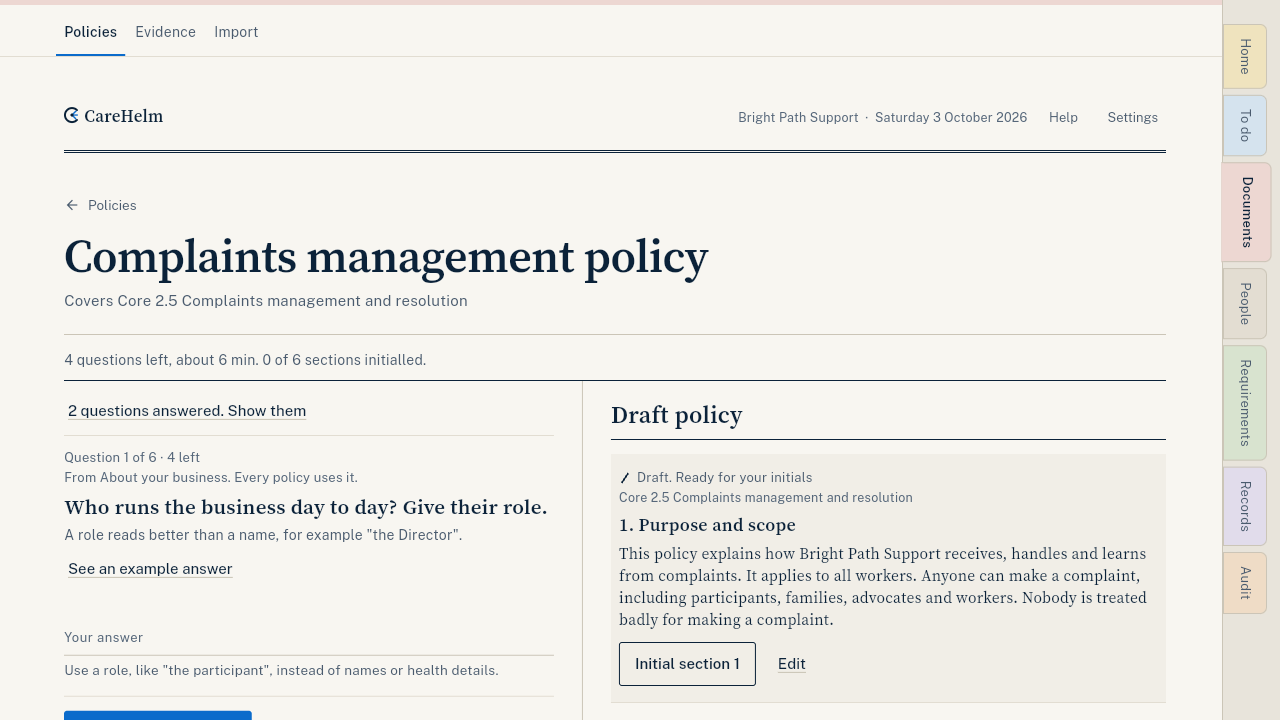Click Draft. Ready for your initials status
The width and height of the screenshot is (1280, 720).
point(725,478)
